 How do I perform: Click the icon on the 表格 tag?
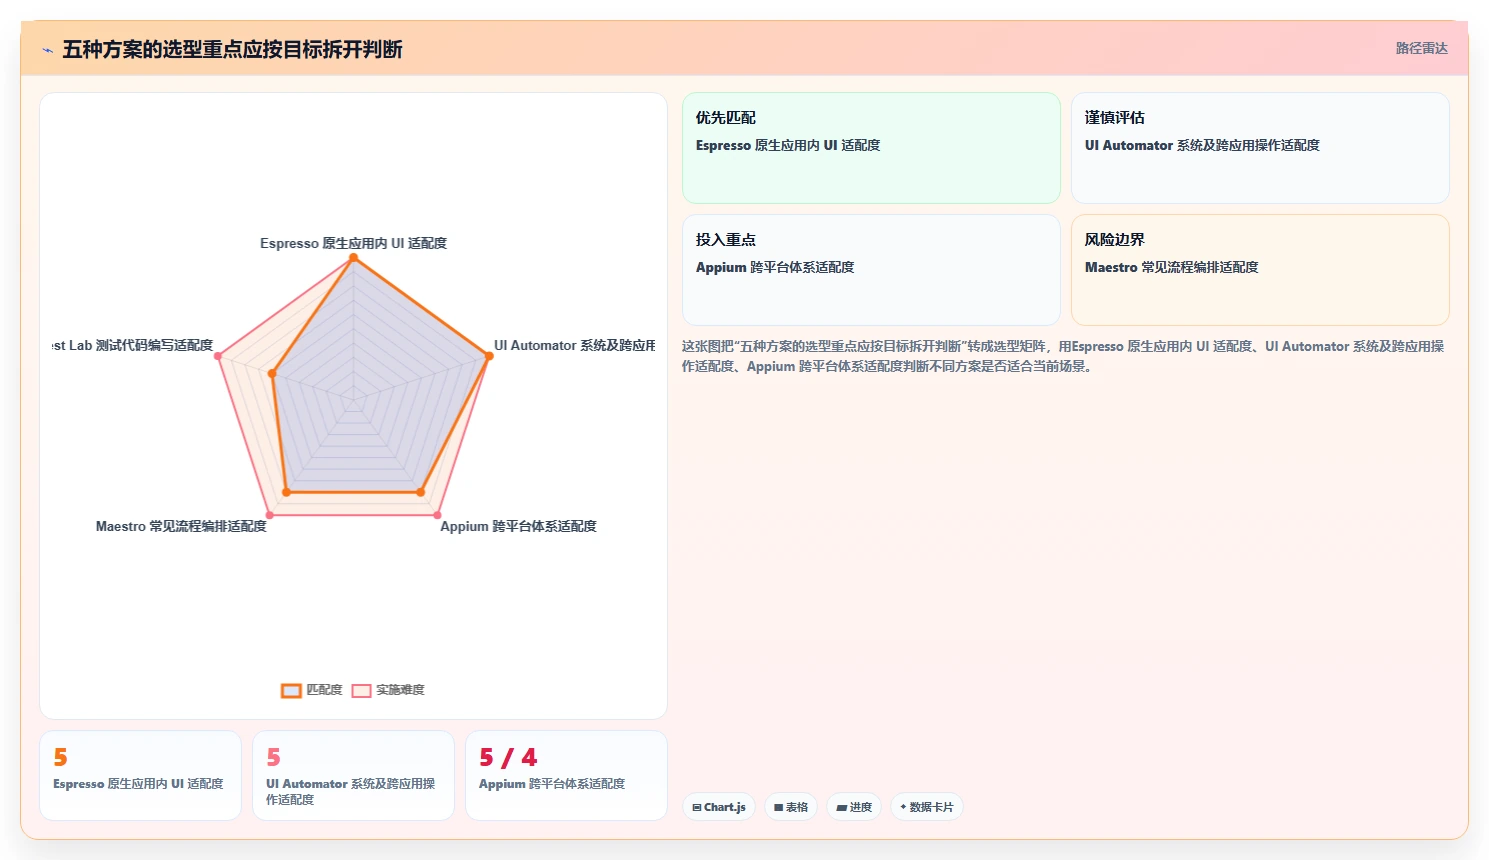[x=778, y=807]
